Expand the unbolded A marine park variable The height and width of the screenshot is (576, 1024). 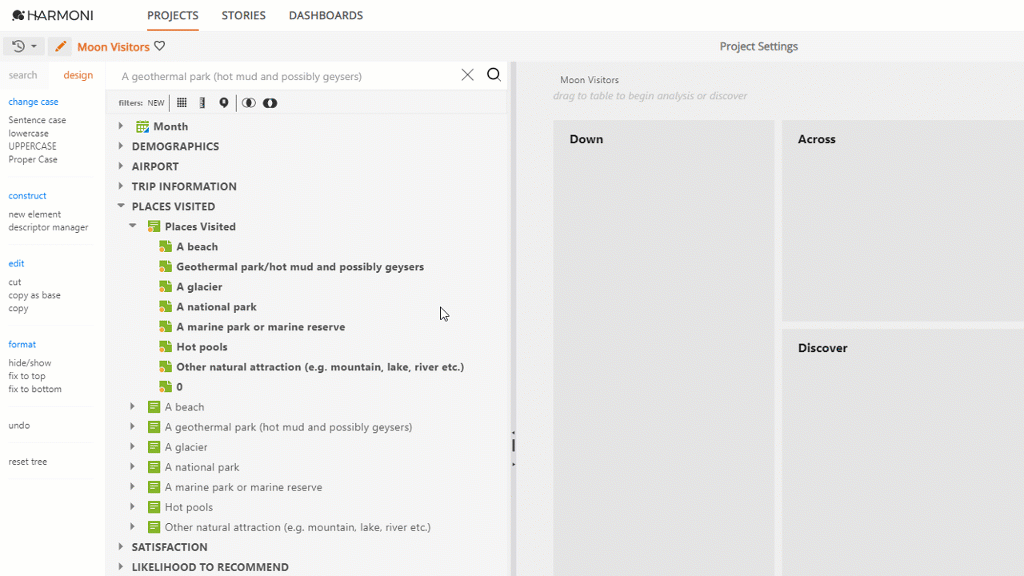click(x=133, y=487)
